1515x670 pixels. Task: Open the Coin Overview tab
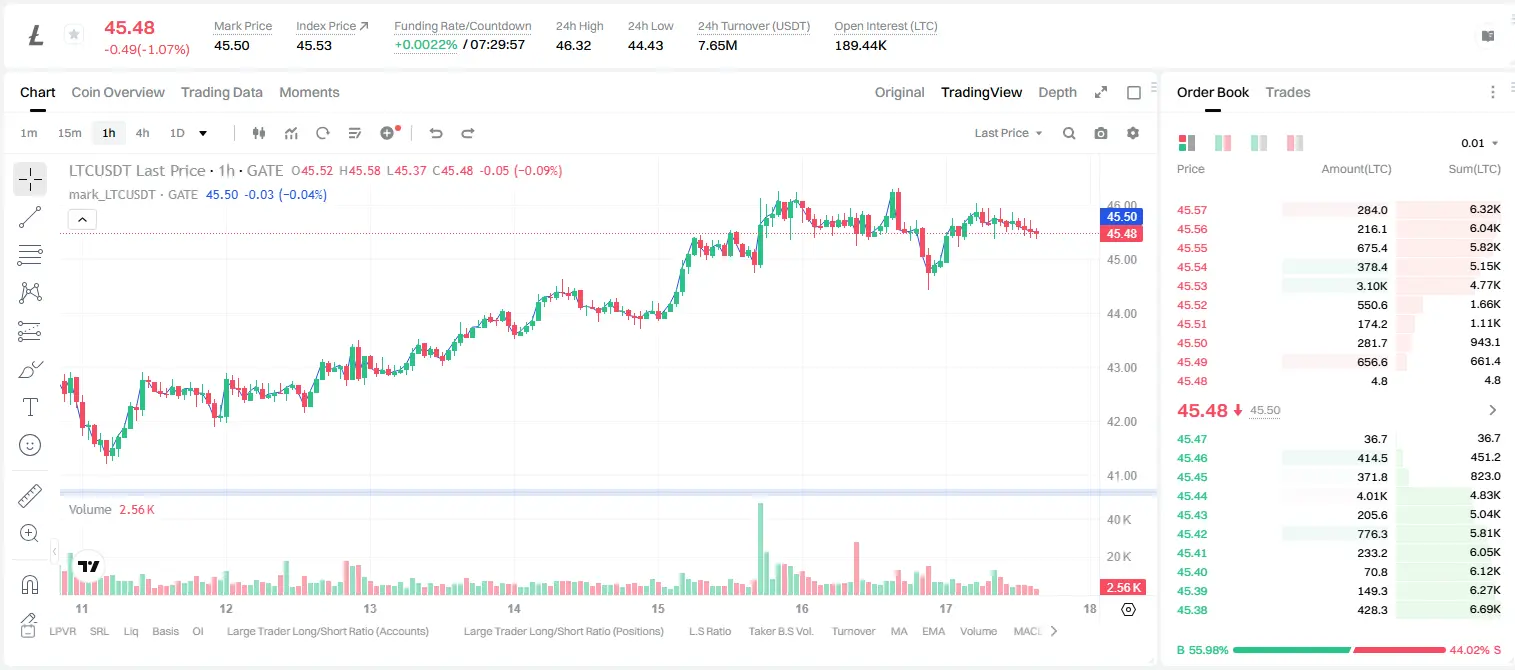click(118, 92)
